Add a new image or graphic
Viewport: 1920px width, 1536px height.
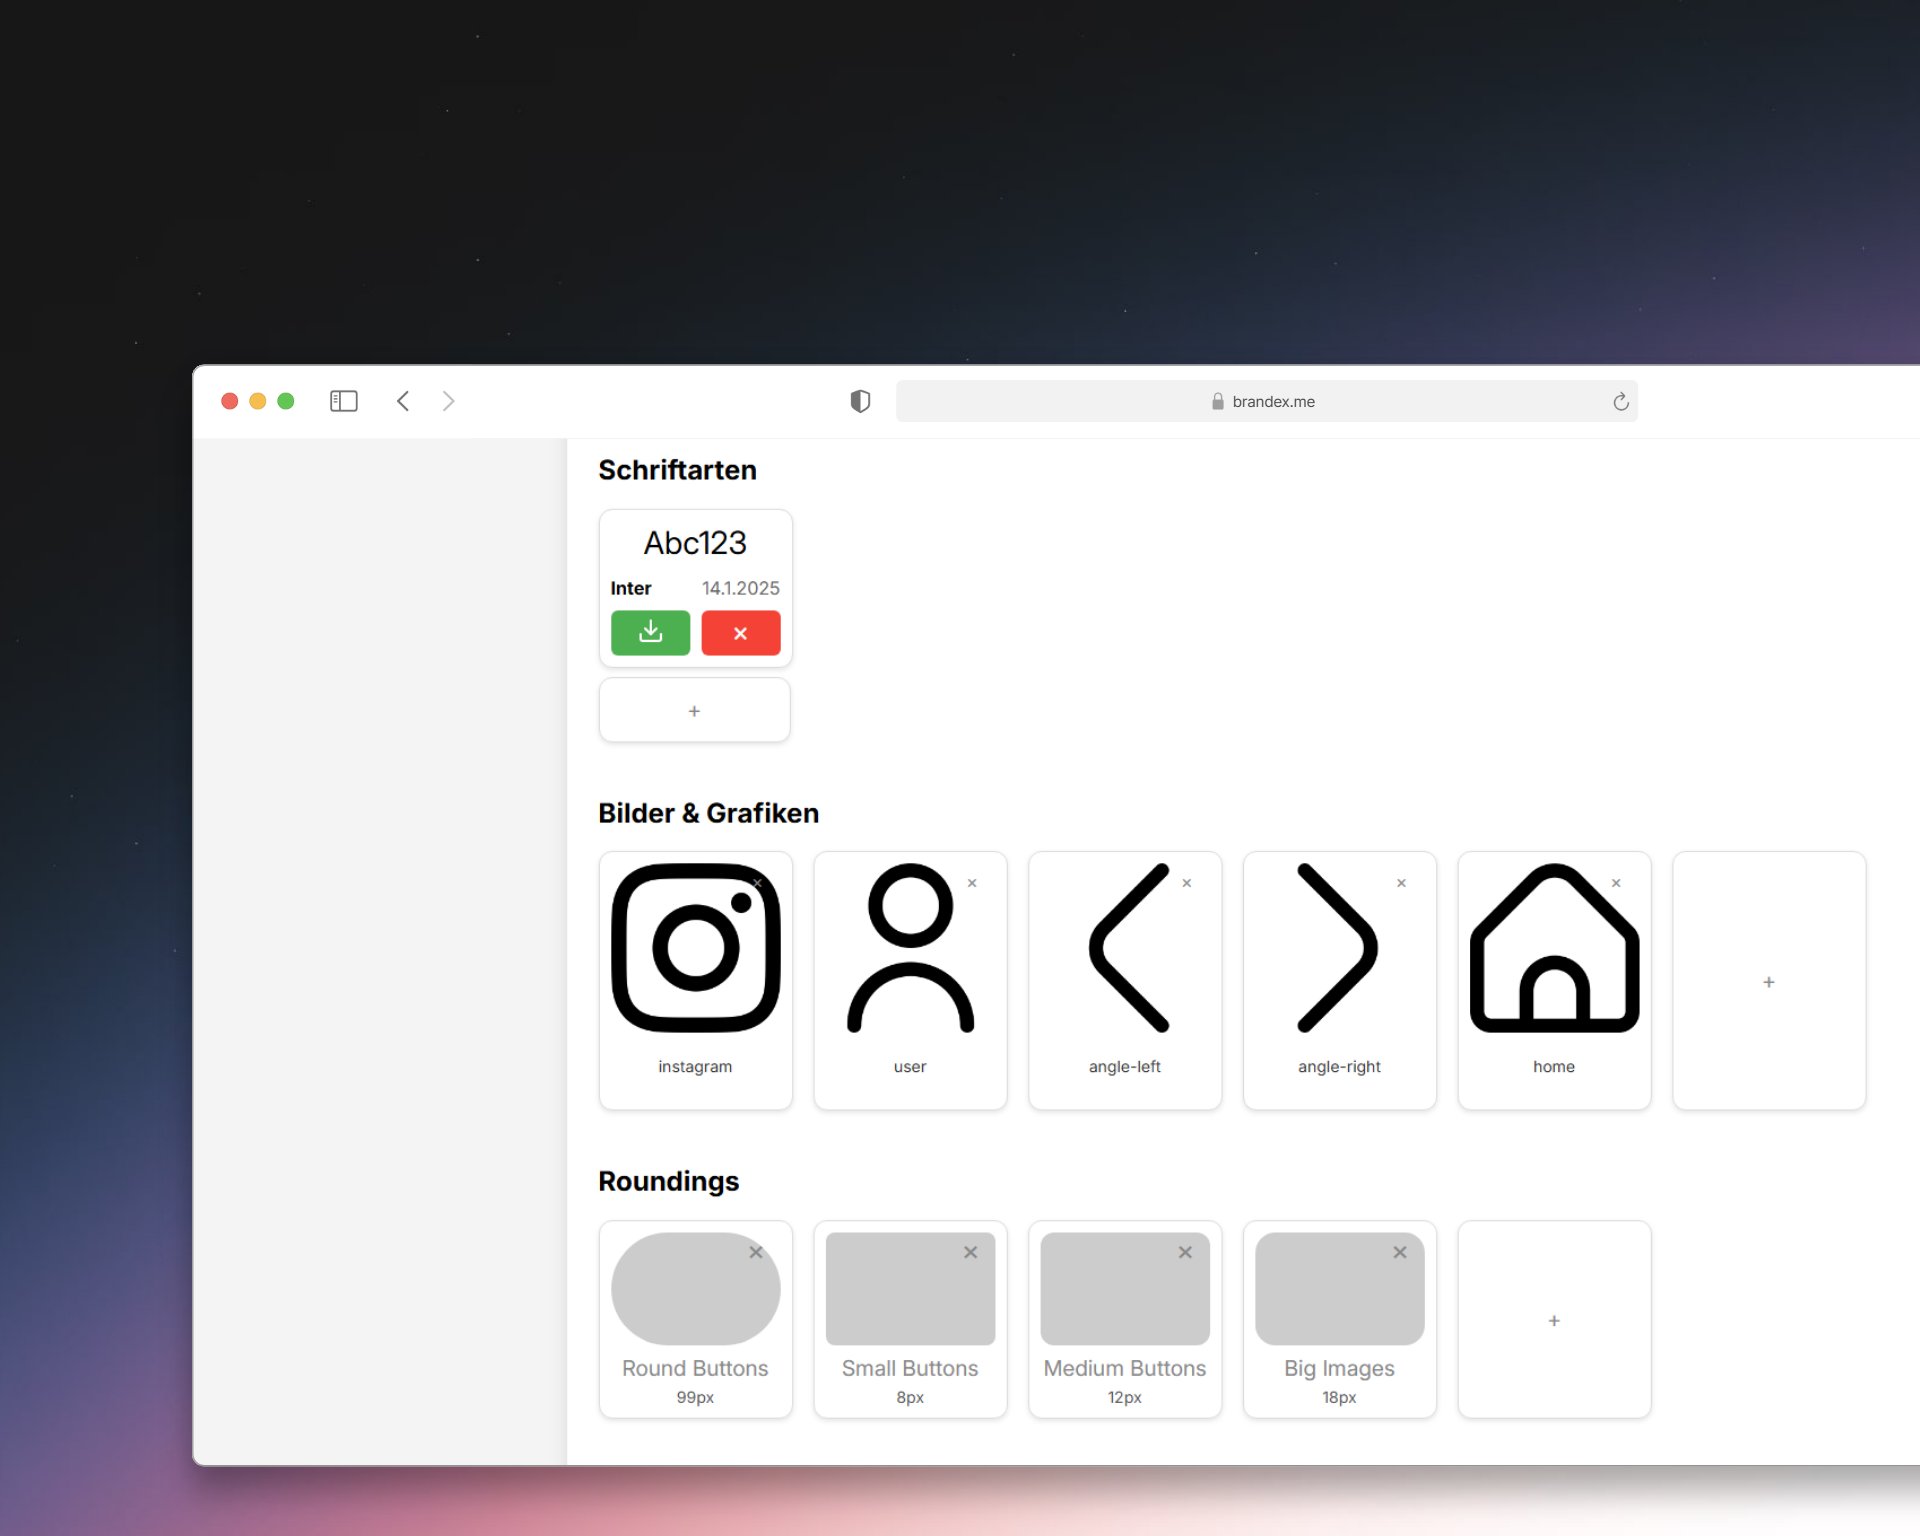[1768, 982]
